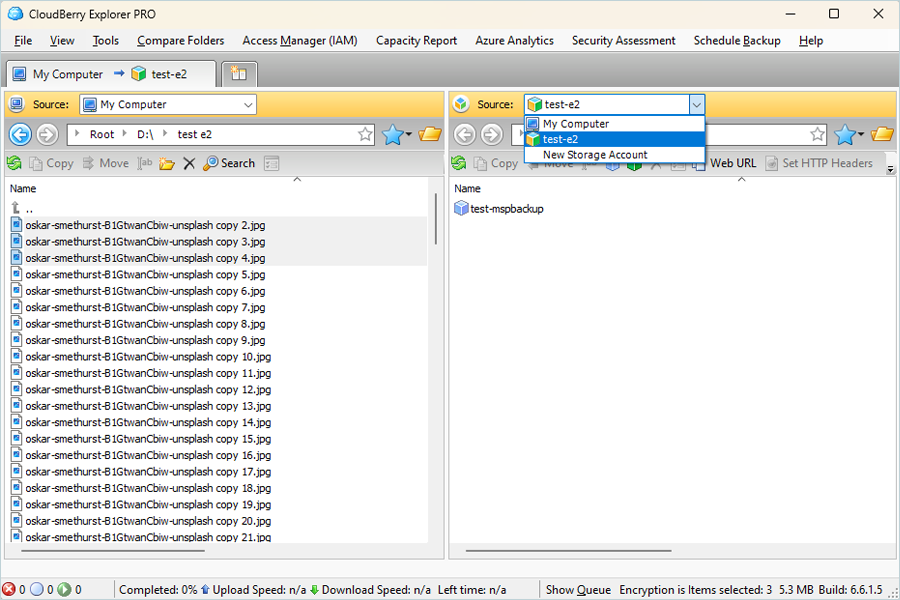Click D:\ in left breadcrumb path

tap(145, 134)
